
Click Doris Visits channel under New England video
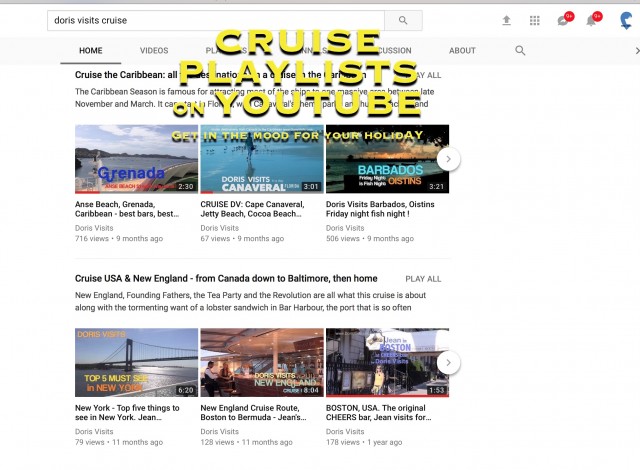pyautogui.click(x=219, y=432)
